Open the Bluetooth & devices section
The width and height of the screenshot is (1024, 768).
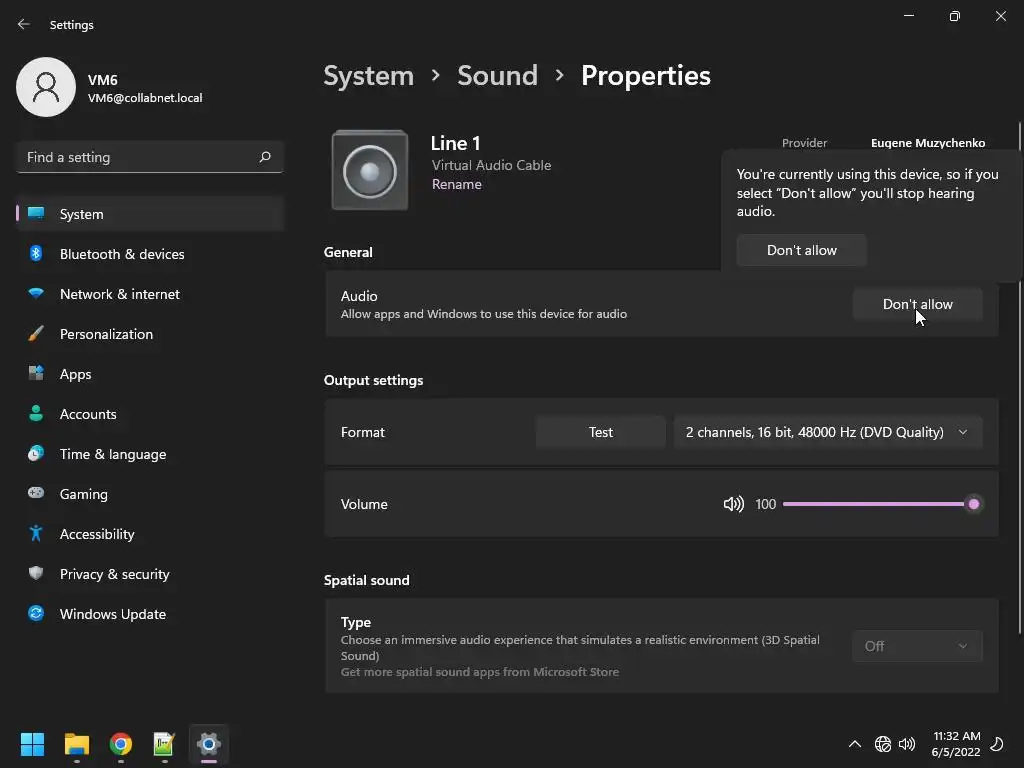[x=122, y=254]
